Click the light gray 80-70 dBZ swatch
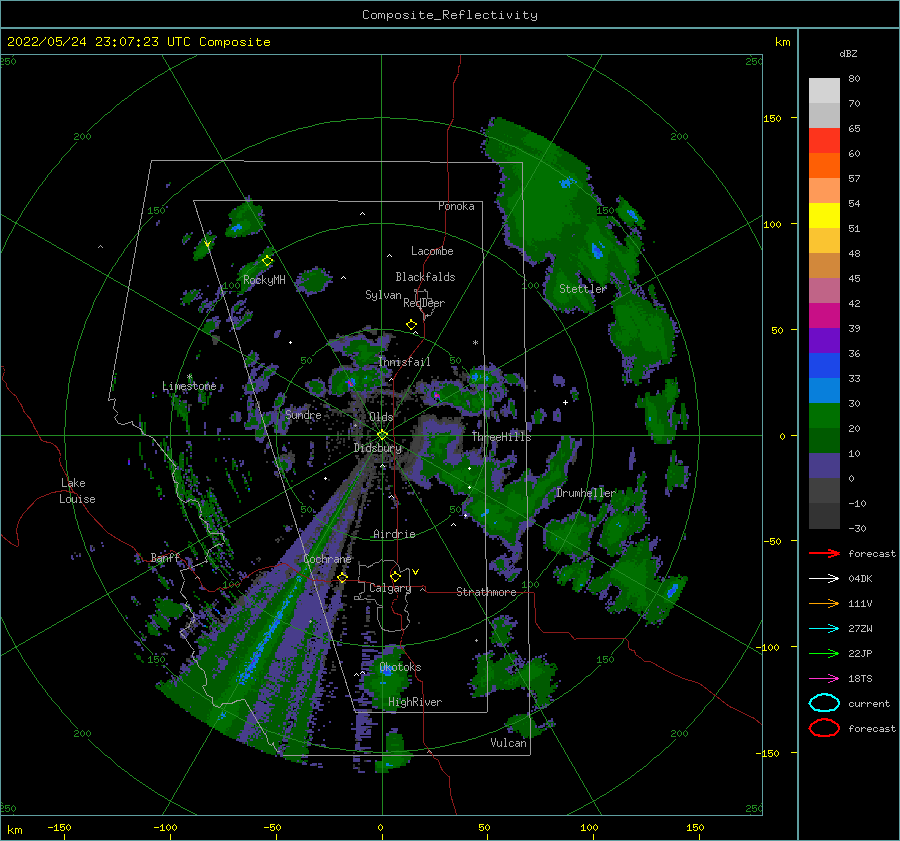 tap(824, 91)
